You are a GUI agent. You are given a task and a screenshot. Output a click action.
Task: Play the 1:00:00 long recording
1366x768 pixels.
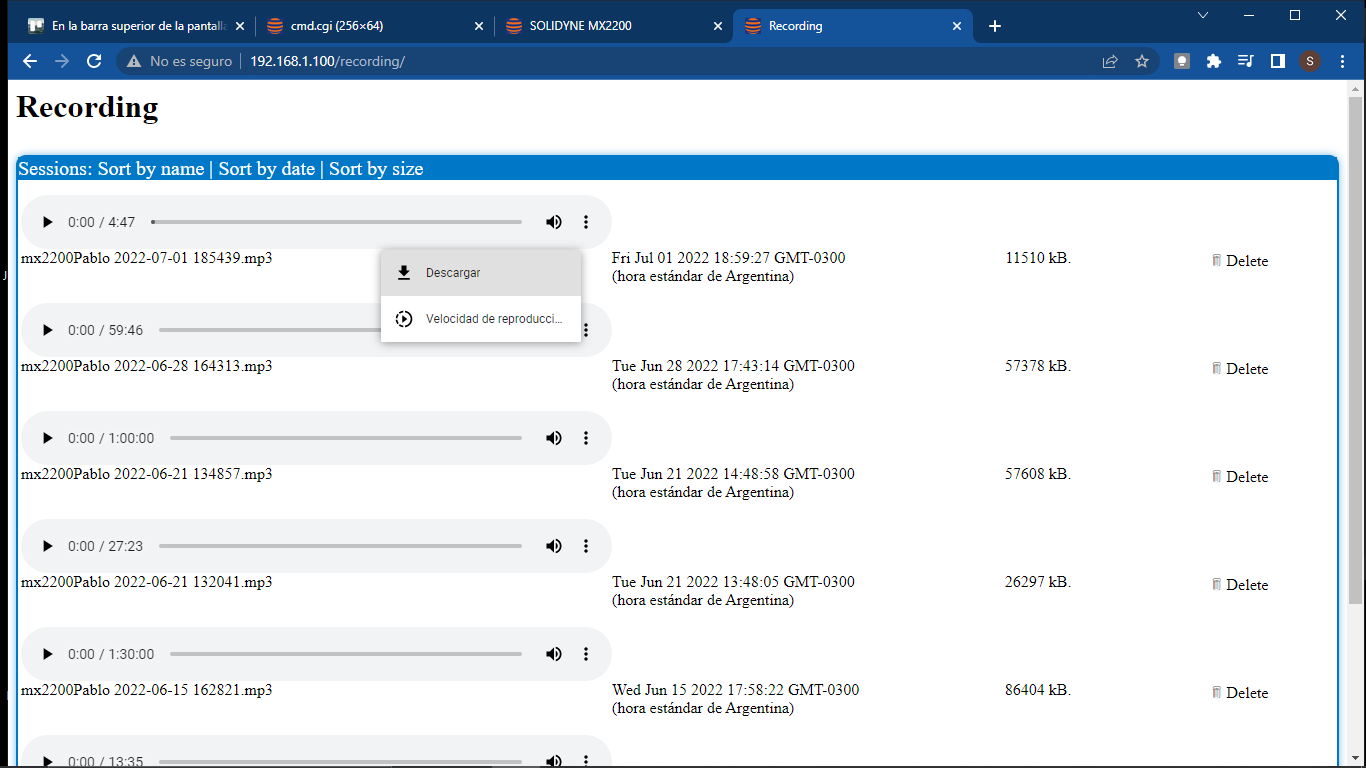click(x=47, y=438)
